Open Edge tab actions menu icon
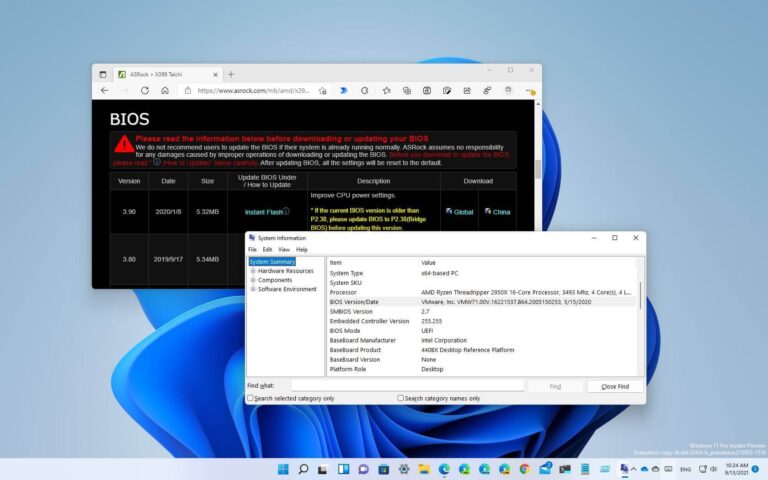 tap(102, 74)
